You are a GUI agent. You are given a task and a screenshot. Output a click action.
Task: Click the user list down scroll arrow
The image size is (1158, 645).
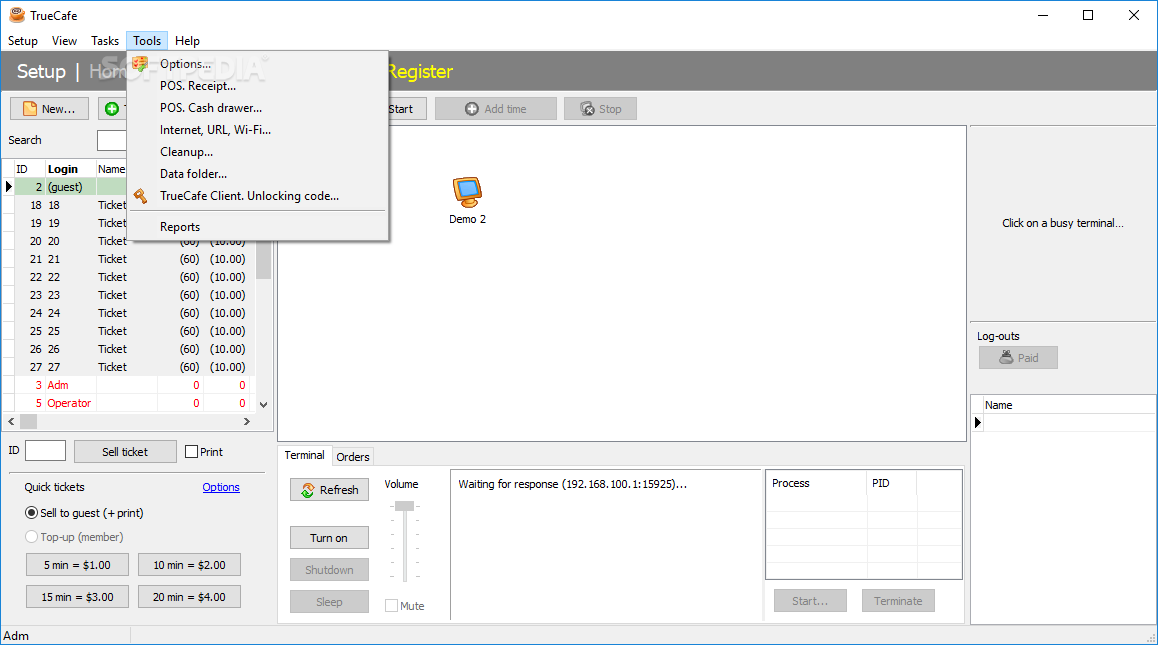[264, 404]
